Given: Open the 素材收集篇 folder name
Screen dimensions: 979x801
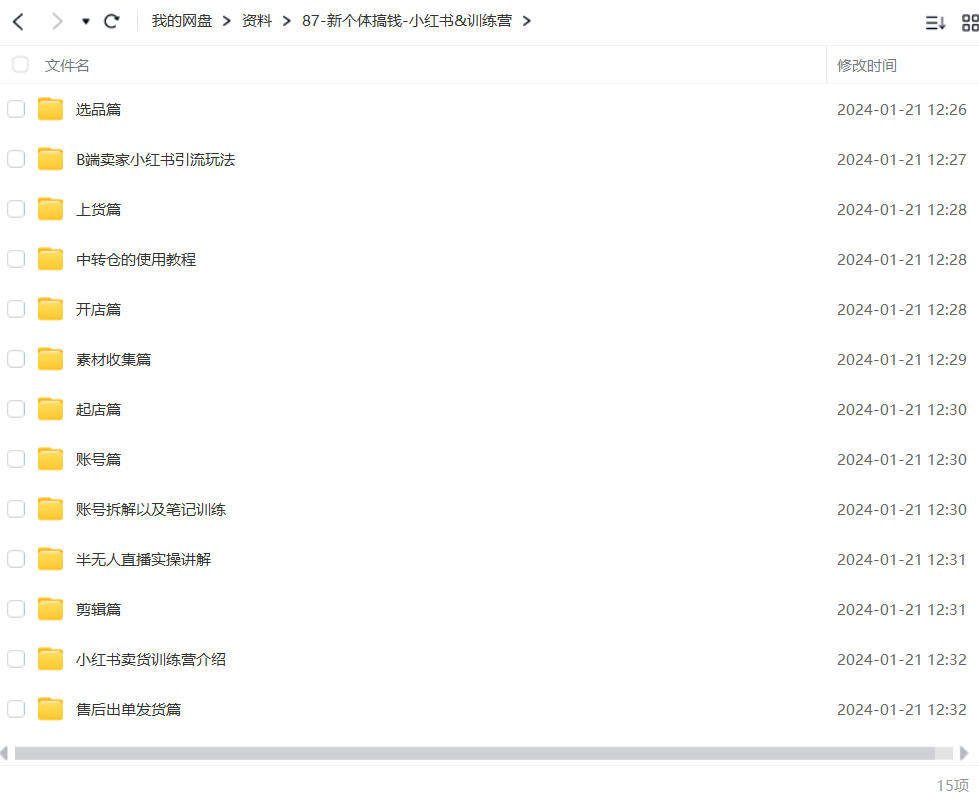Looking at the screenshot, I should point(113,360).
